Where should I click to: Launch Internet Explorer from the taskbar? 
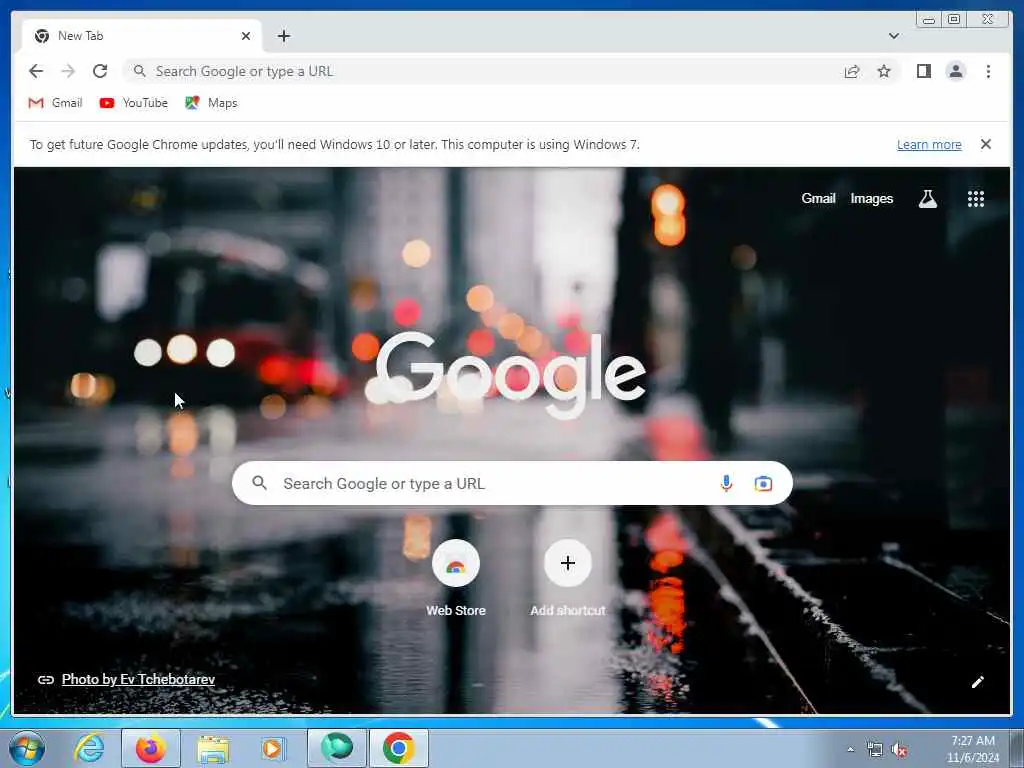(89, 748)
